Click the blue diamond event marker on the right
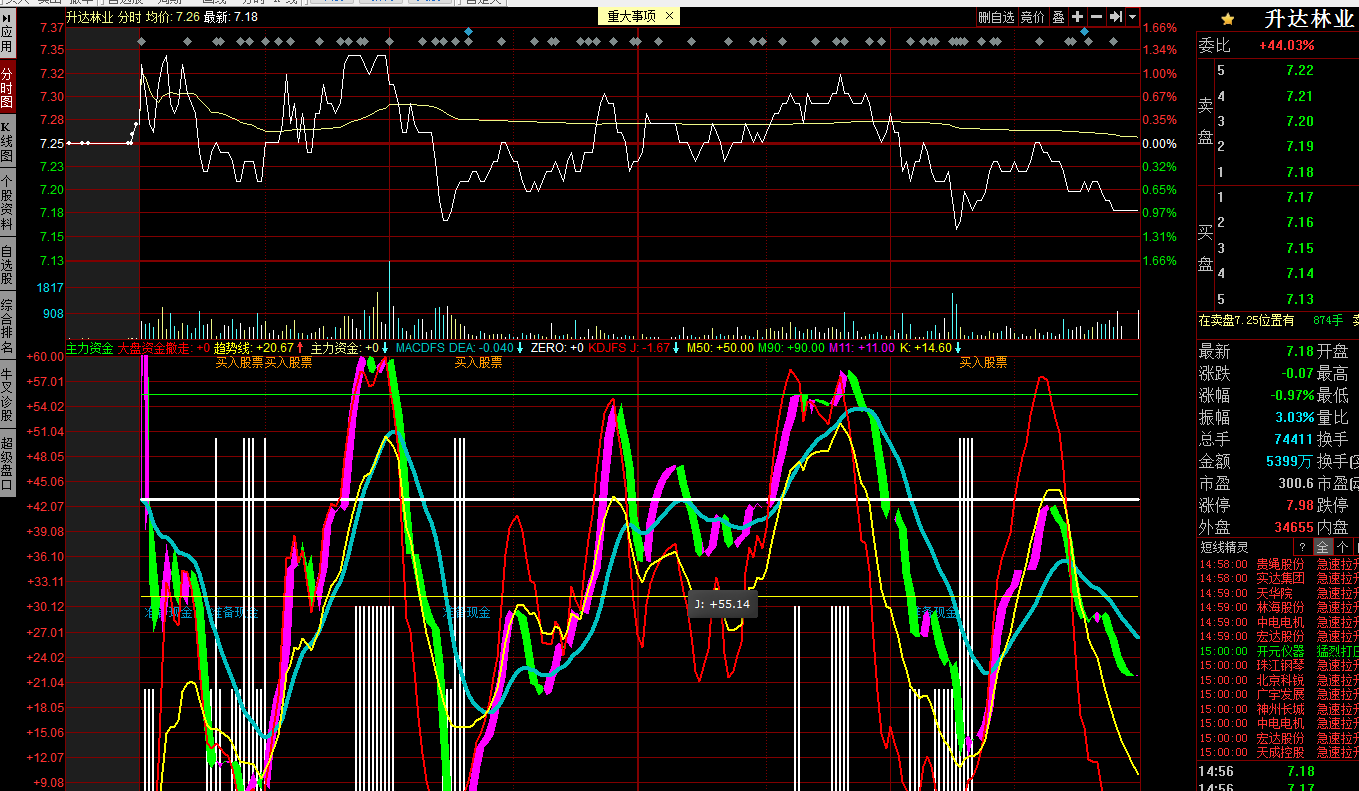 (x=1084, y=32)
